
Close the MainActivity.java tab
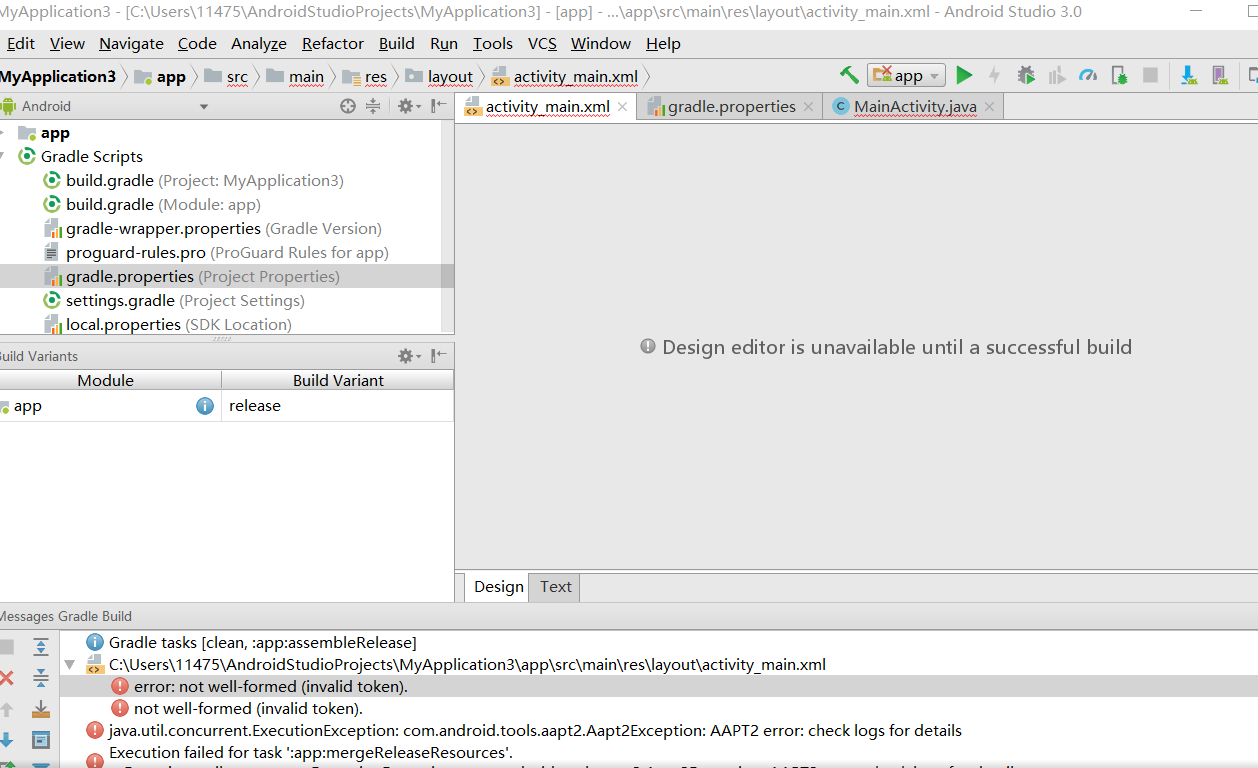tap(989, 107)
